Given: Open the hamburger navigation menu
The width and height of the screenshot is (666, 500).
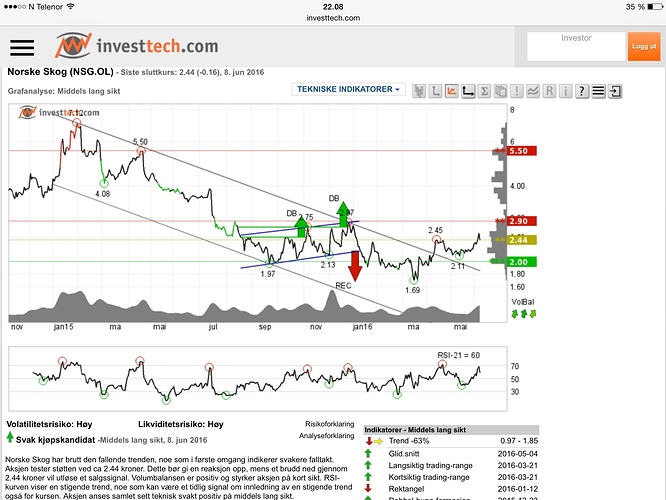Looking at the screenshot, I should (21, 48).
